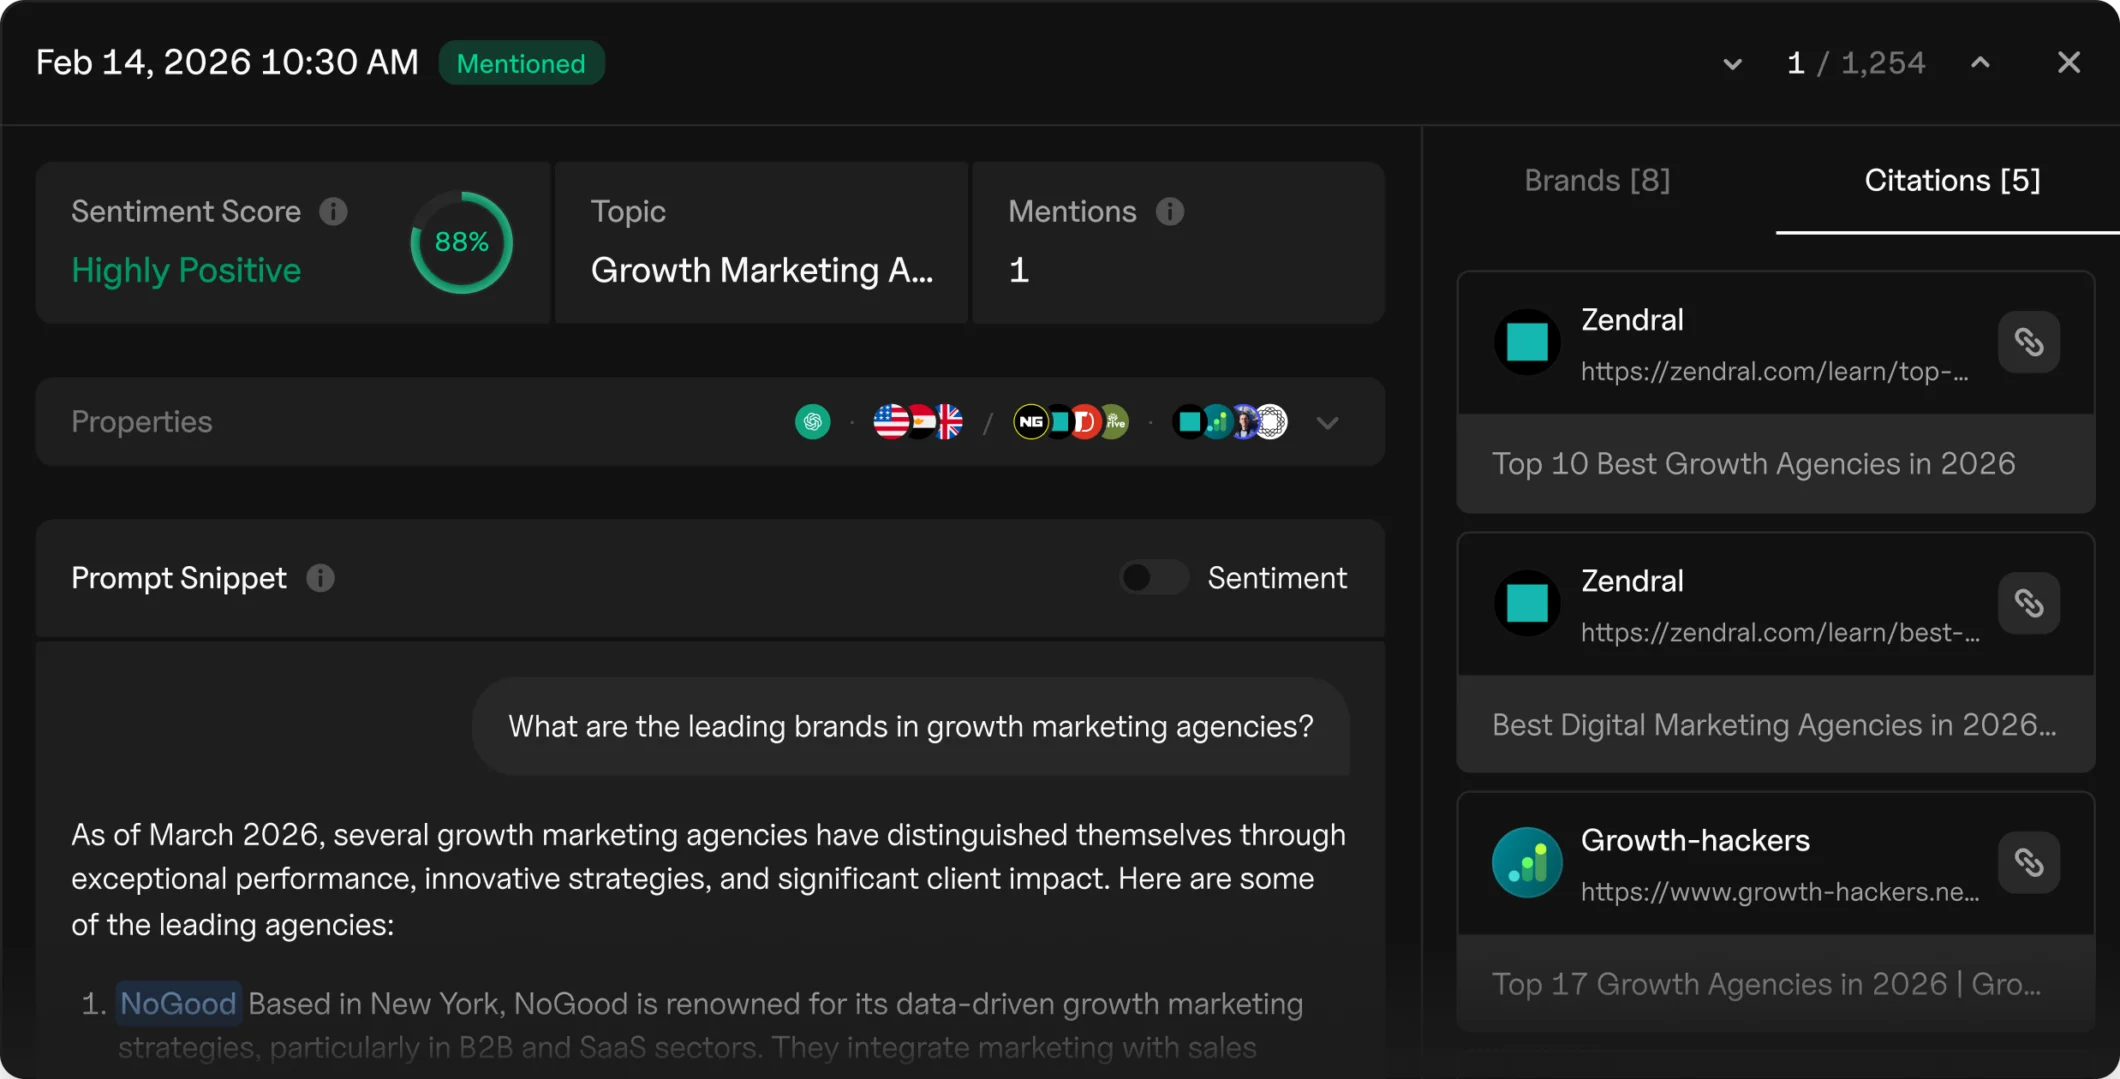Click the Prompt Snippet info icon
The image size is (2120, 1079).
[x=320, y=578]
